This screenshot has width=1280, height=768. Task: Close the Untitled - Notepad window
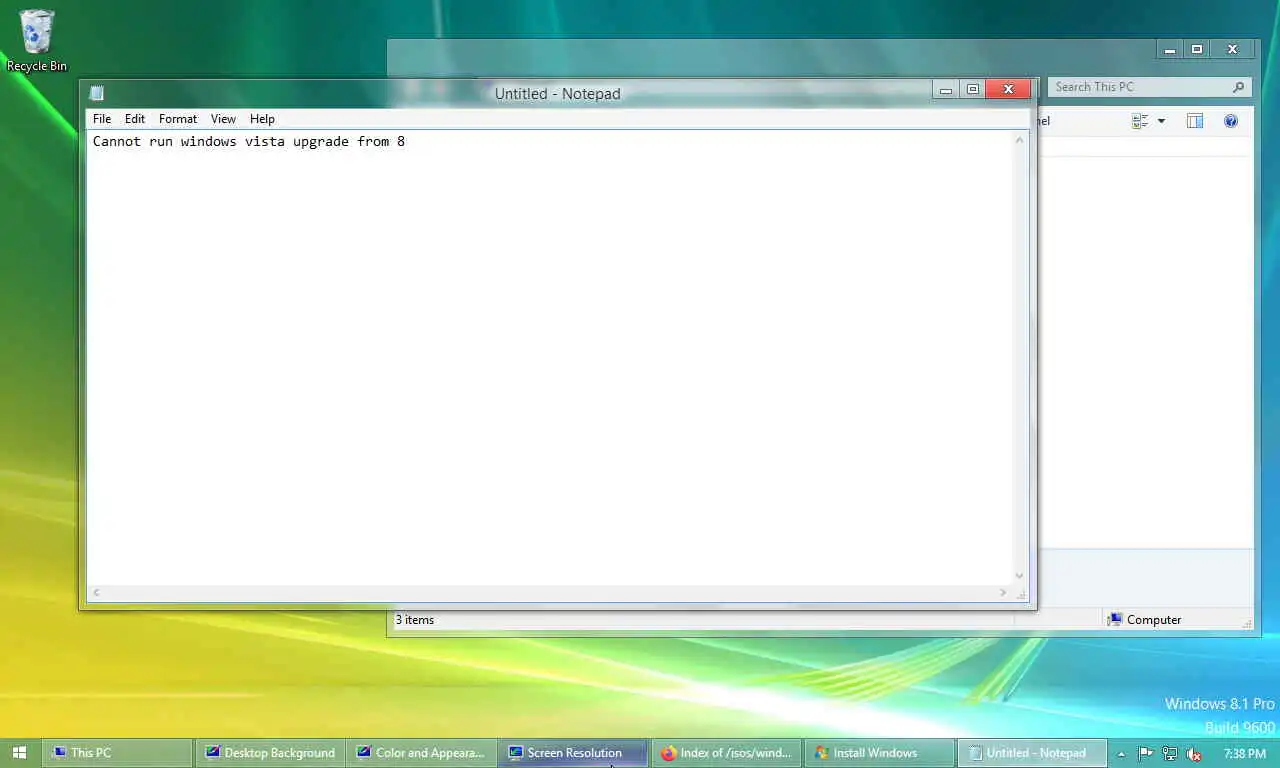(x=1008, y=90)
